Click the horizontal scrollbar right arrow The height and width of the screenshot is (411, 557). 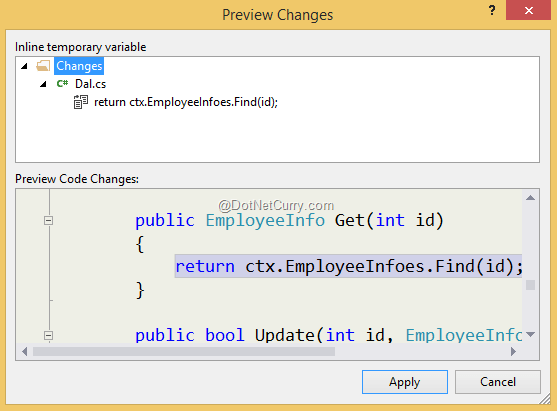[x=513, y=352]
